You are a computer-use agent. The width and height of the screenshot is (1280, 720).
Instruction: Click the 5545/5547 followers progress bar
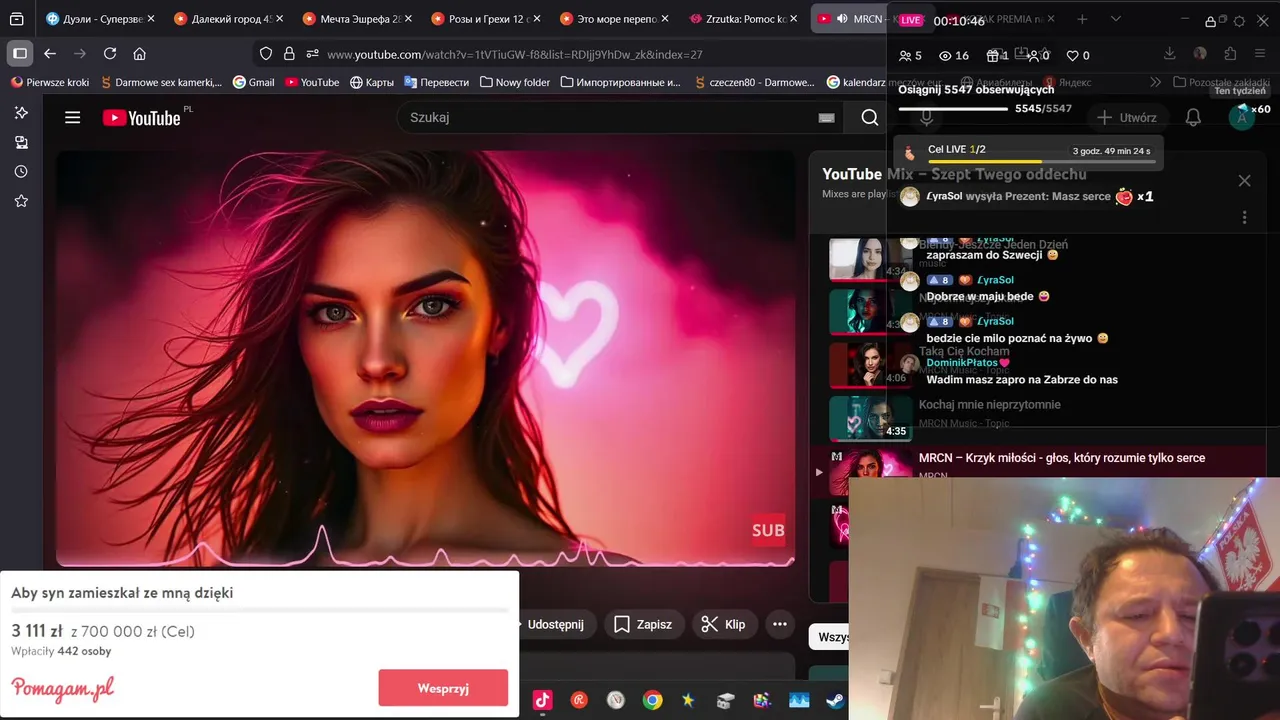[952, 109]
